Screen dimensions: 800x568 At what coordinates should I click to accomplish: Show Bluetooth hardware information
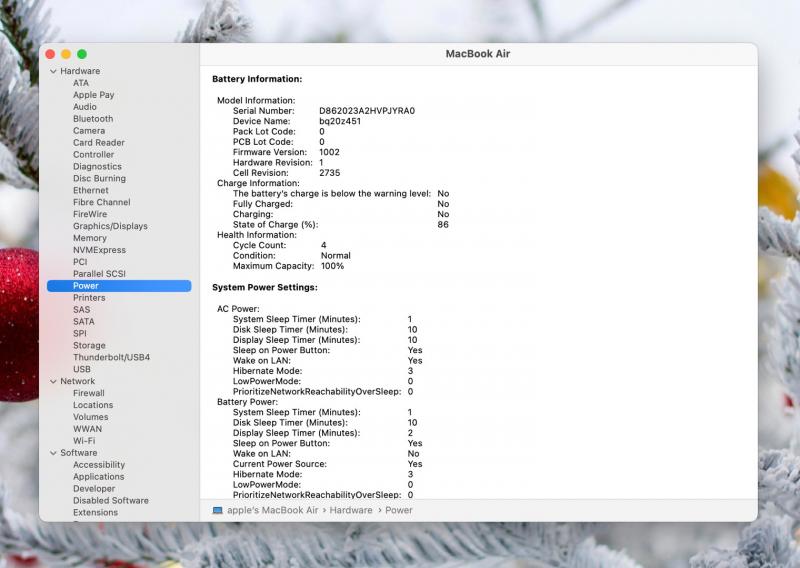[x=93, y=118]
